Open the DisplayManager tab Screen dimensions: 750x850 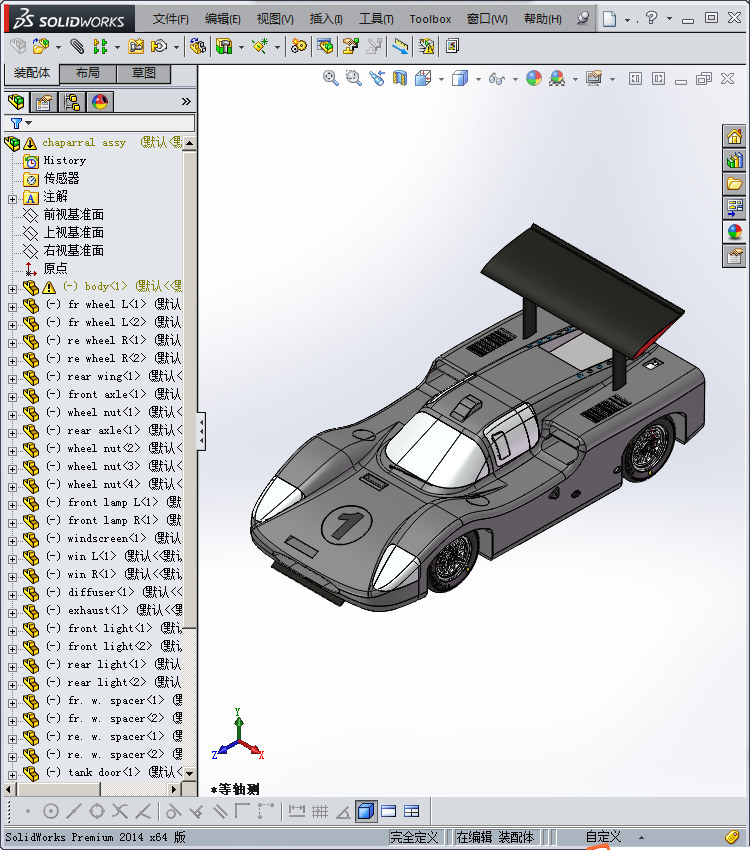click(100, 102)
